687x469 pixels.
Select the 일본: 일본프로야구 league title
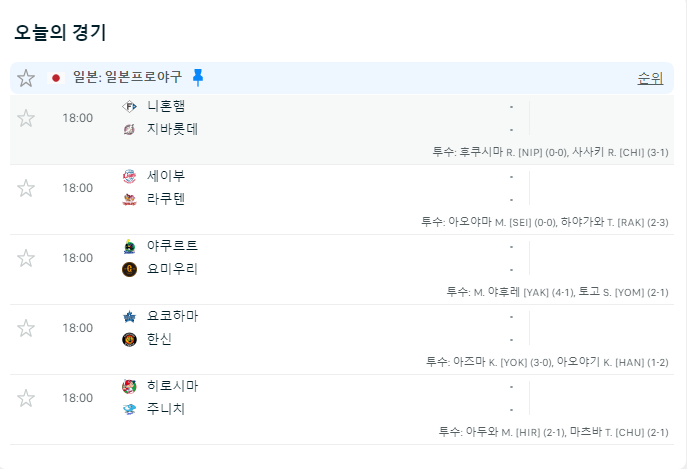coord(127,77)
